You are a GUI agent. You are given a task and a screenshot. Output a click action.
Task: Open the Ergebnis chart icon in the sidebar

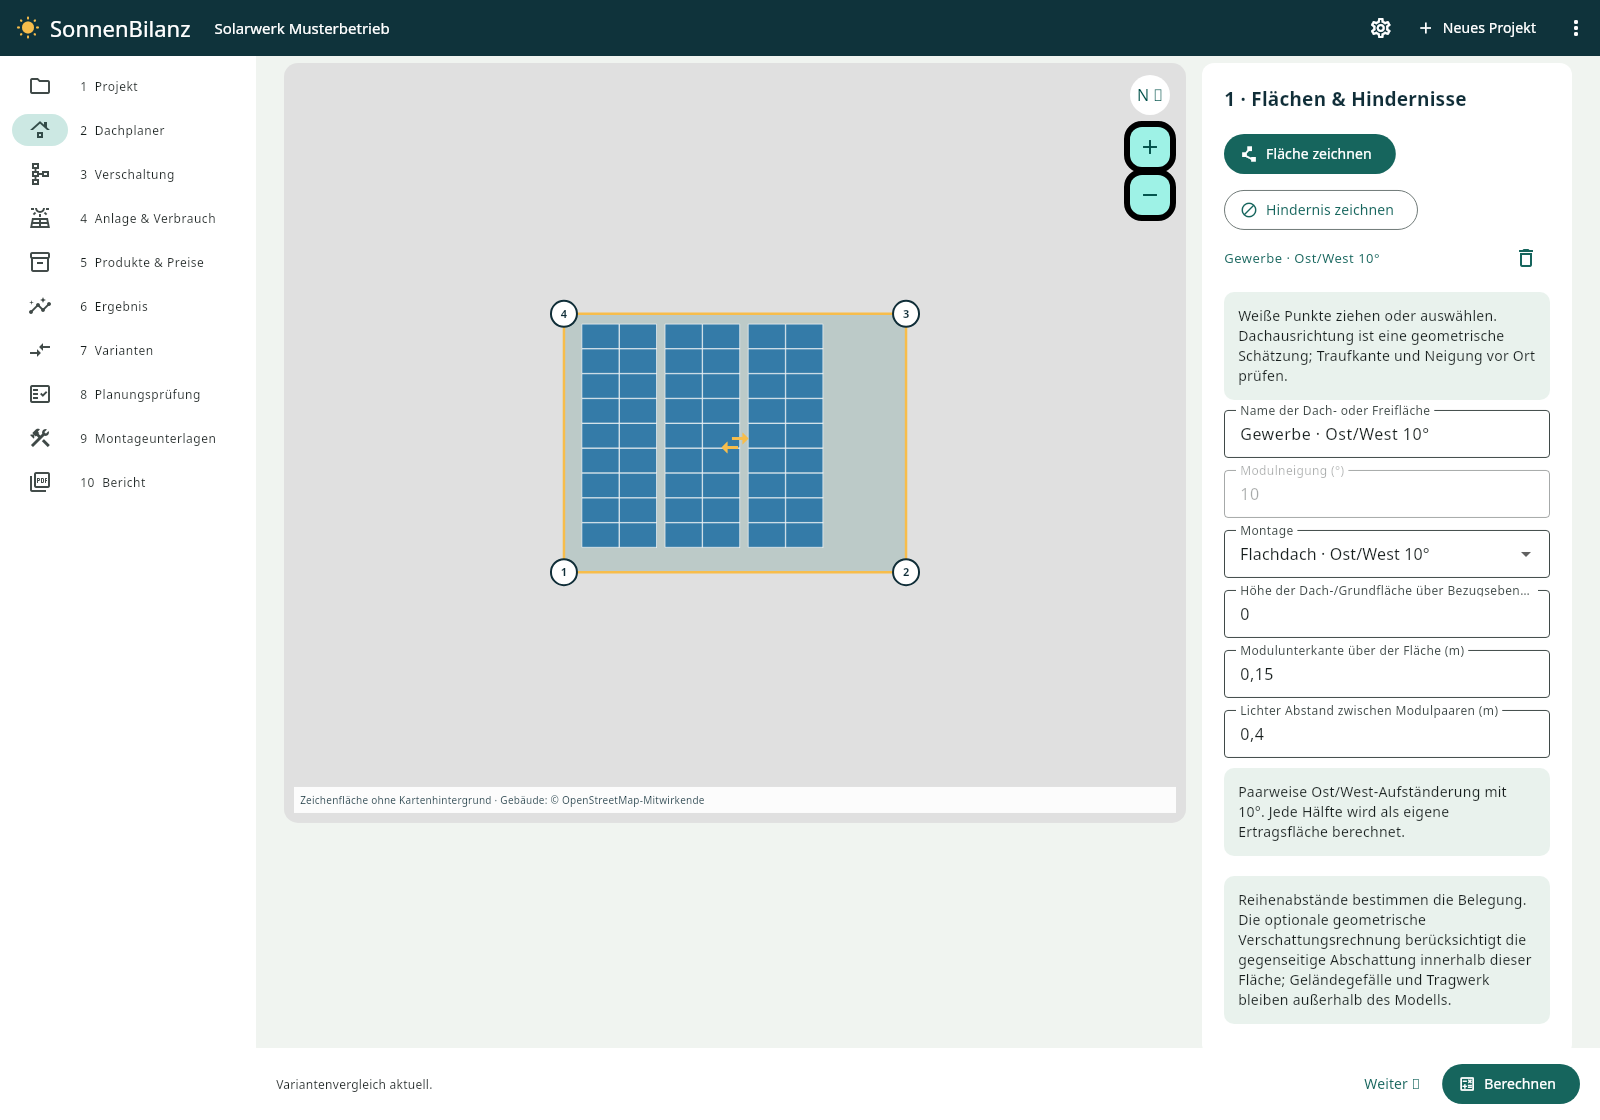(x=40, y=306)
